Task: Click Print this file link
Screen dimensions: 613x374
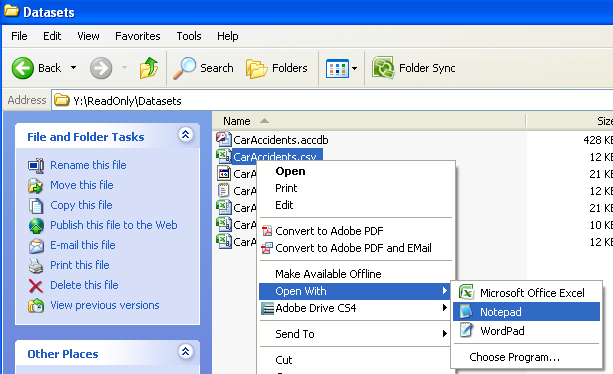Action: point(80,265)
